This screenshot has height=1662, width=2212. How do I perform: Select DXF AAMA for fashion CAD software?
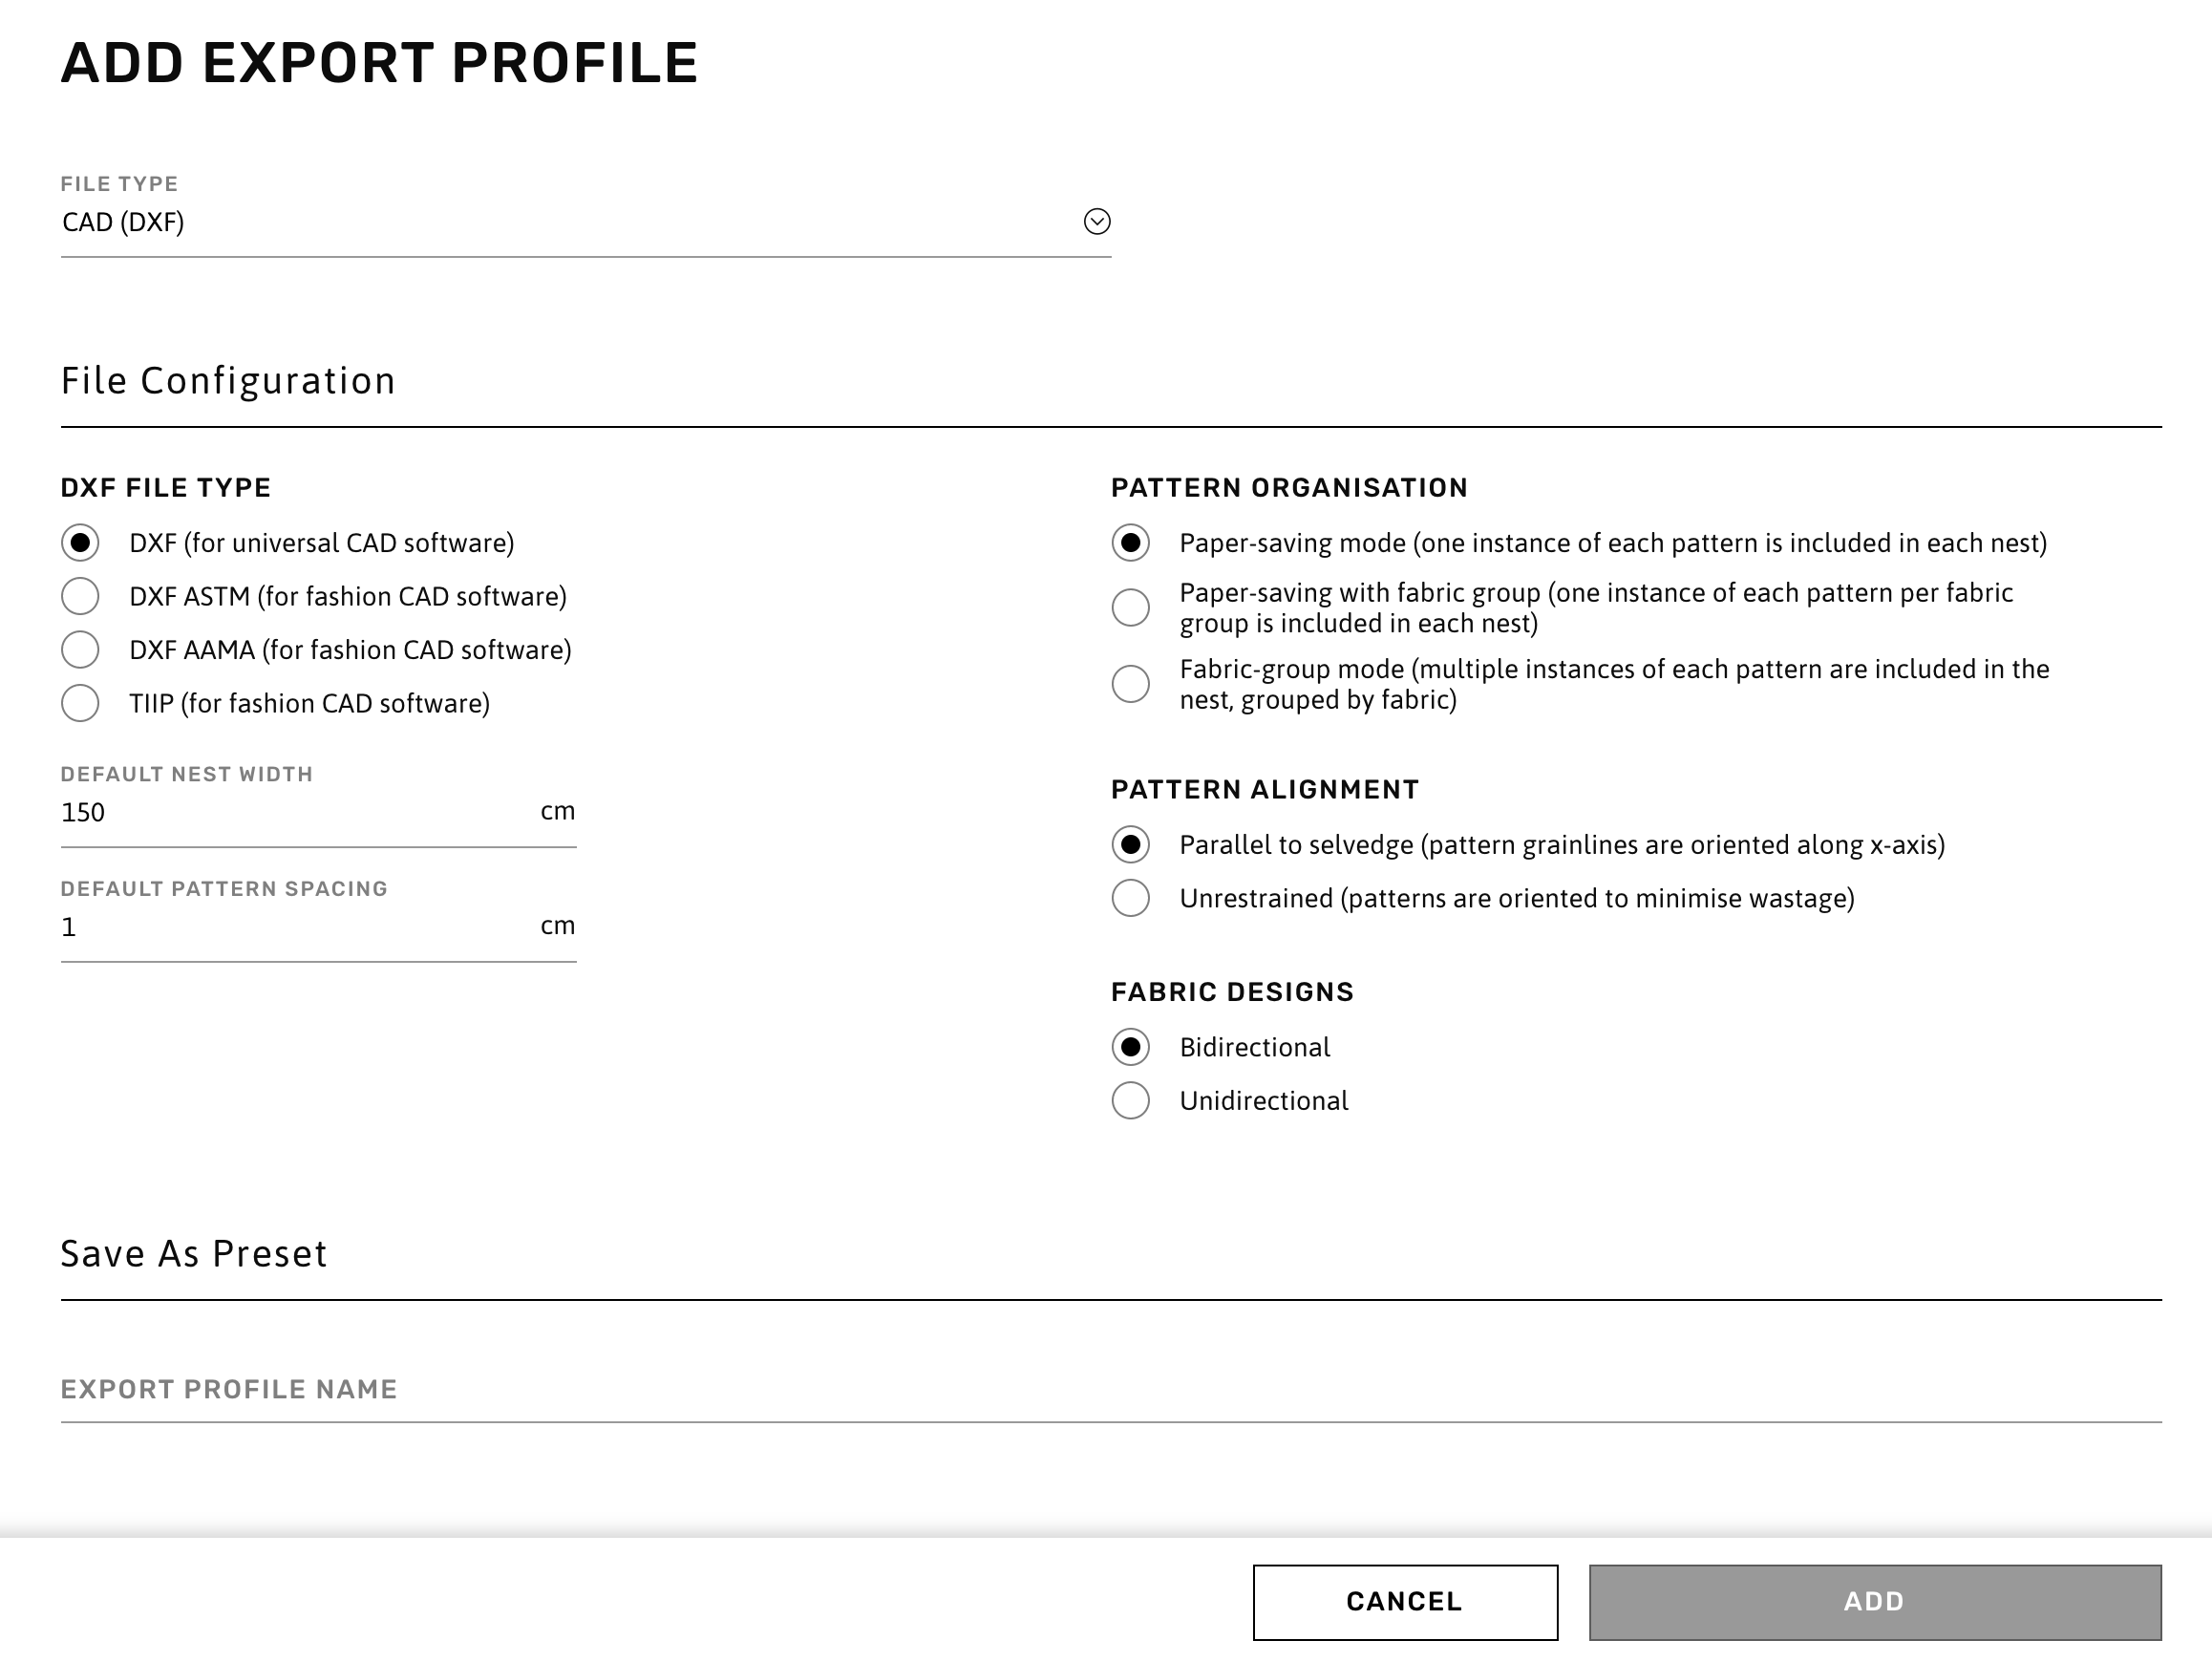tap(82, 651)
